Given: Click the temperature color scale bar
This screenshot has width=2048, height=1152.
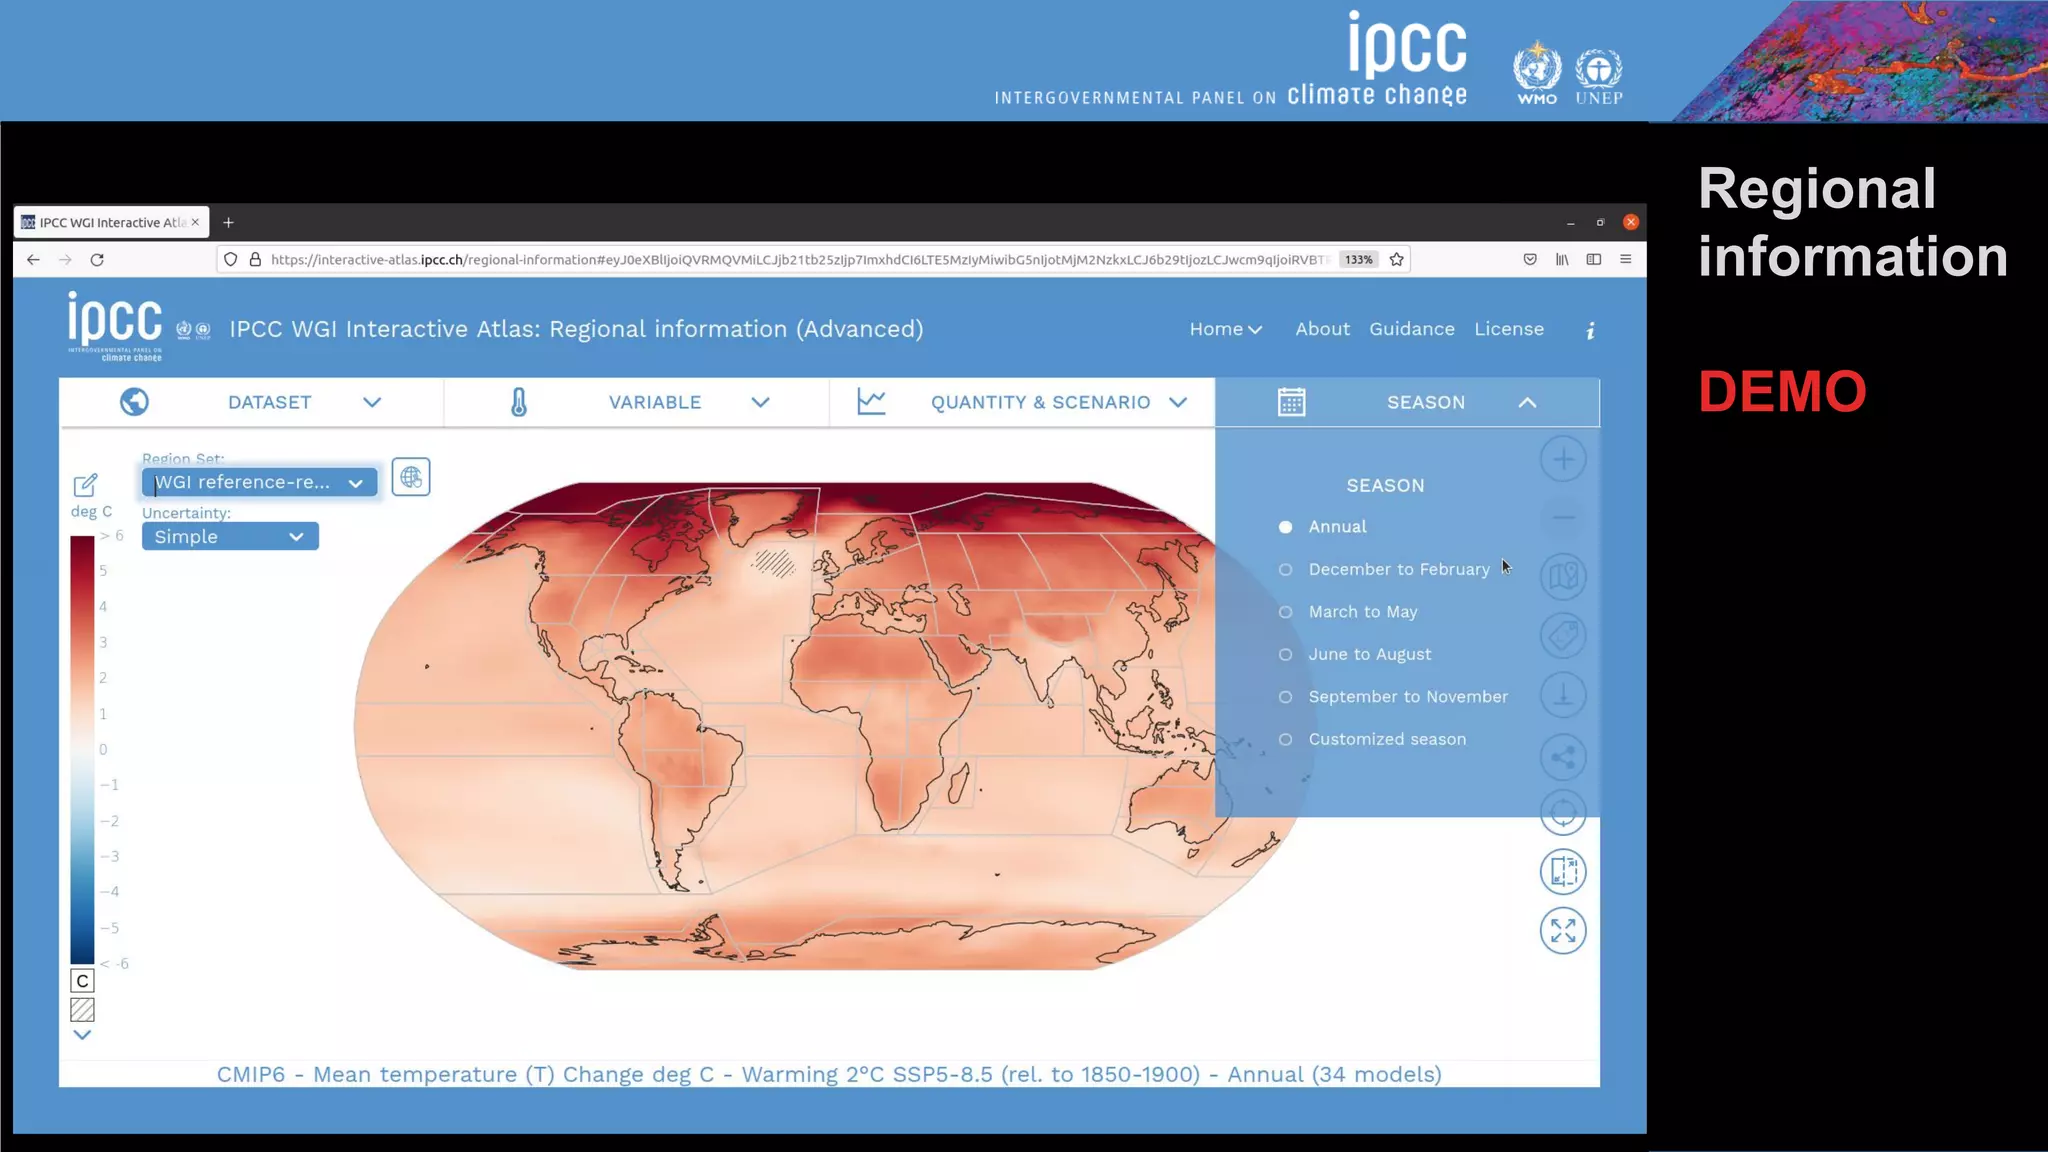Looking at the screenshot, I should (x=82, y=750).
